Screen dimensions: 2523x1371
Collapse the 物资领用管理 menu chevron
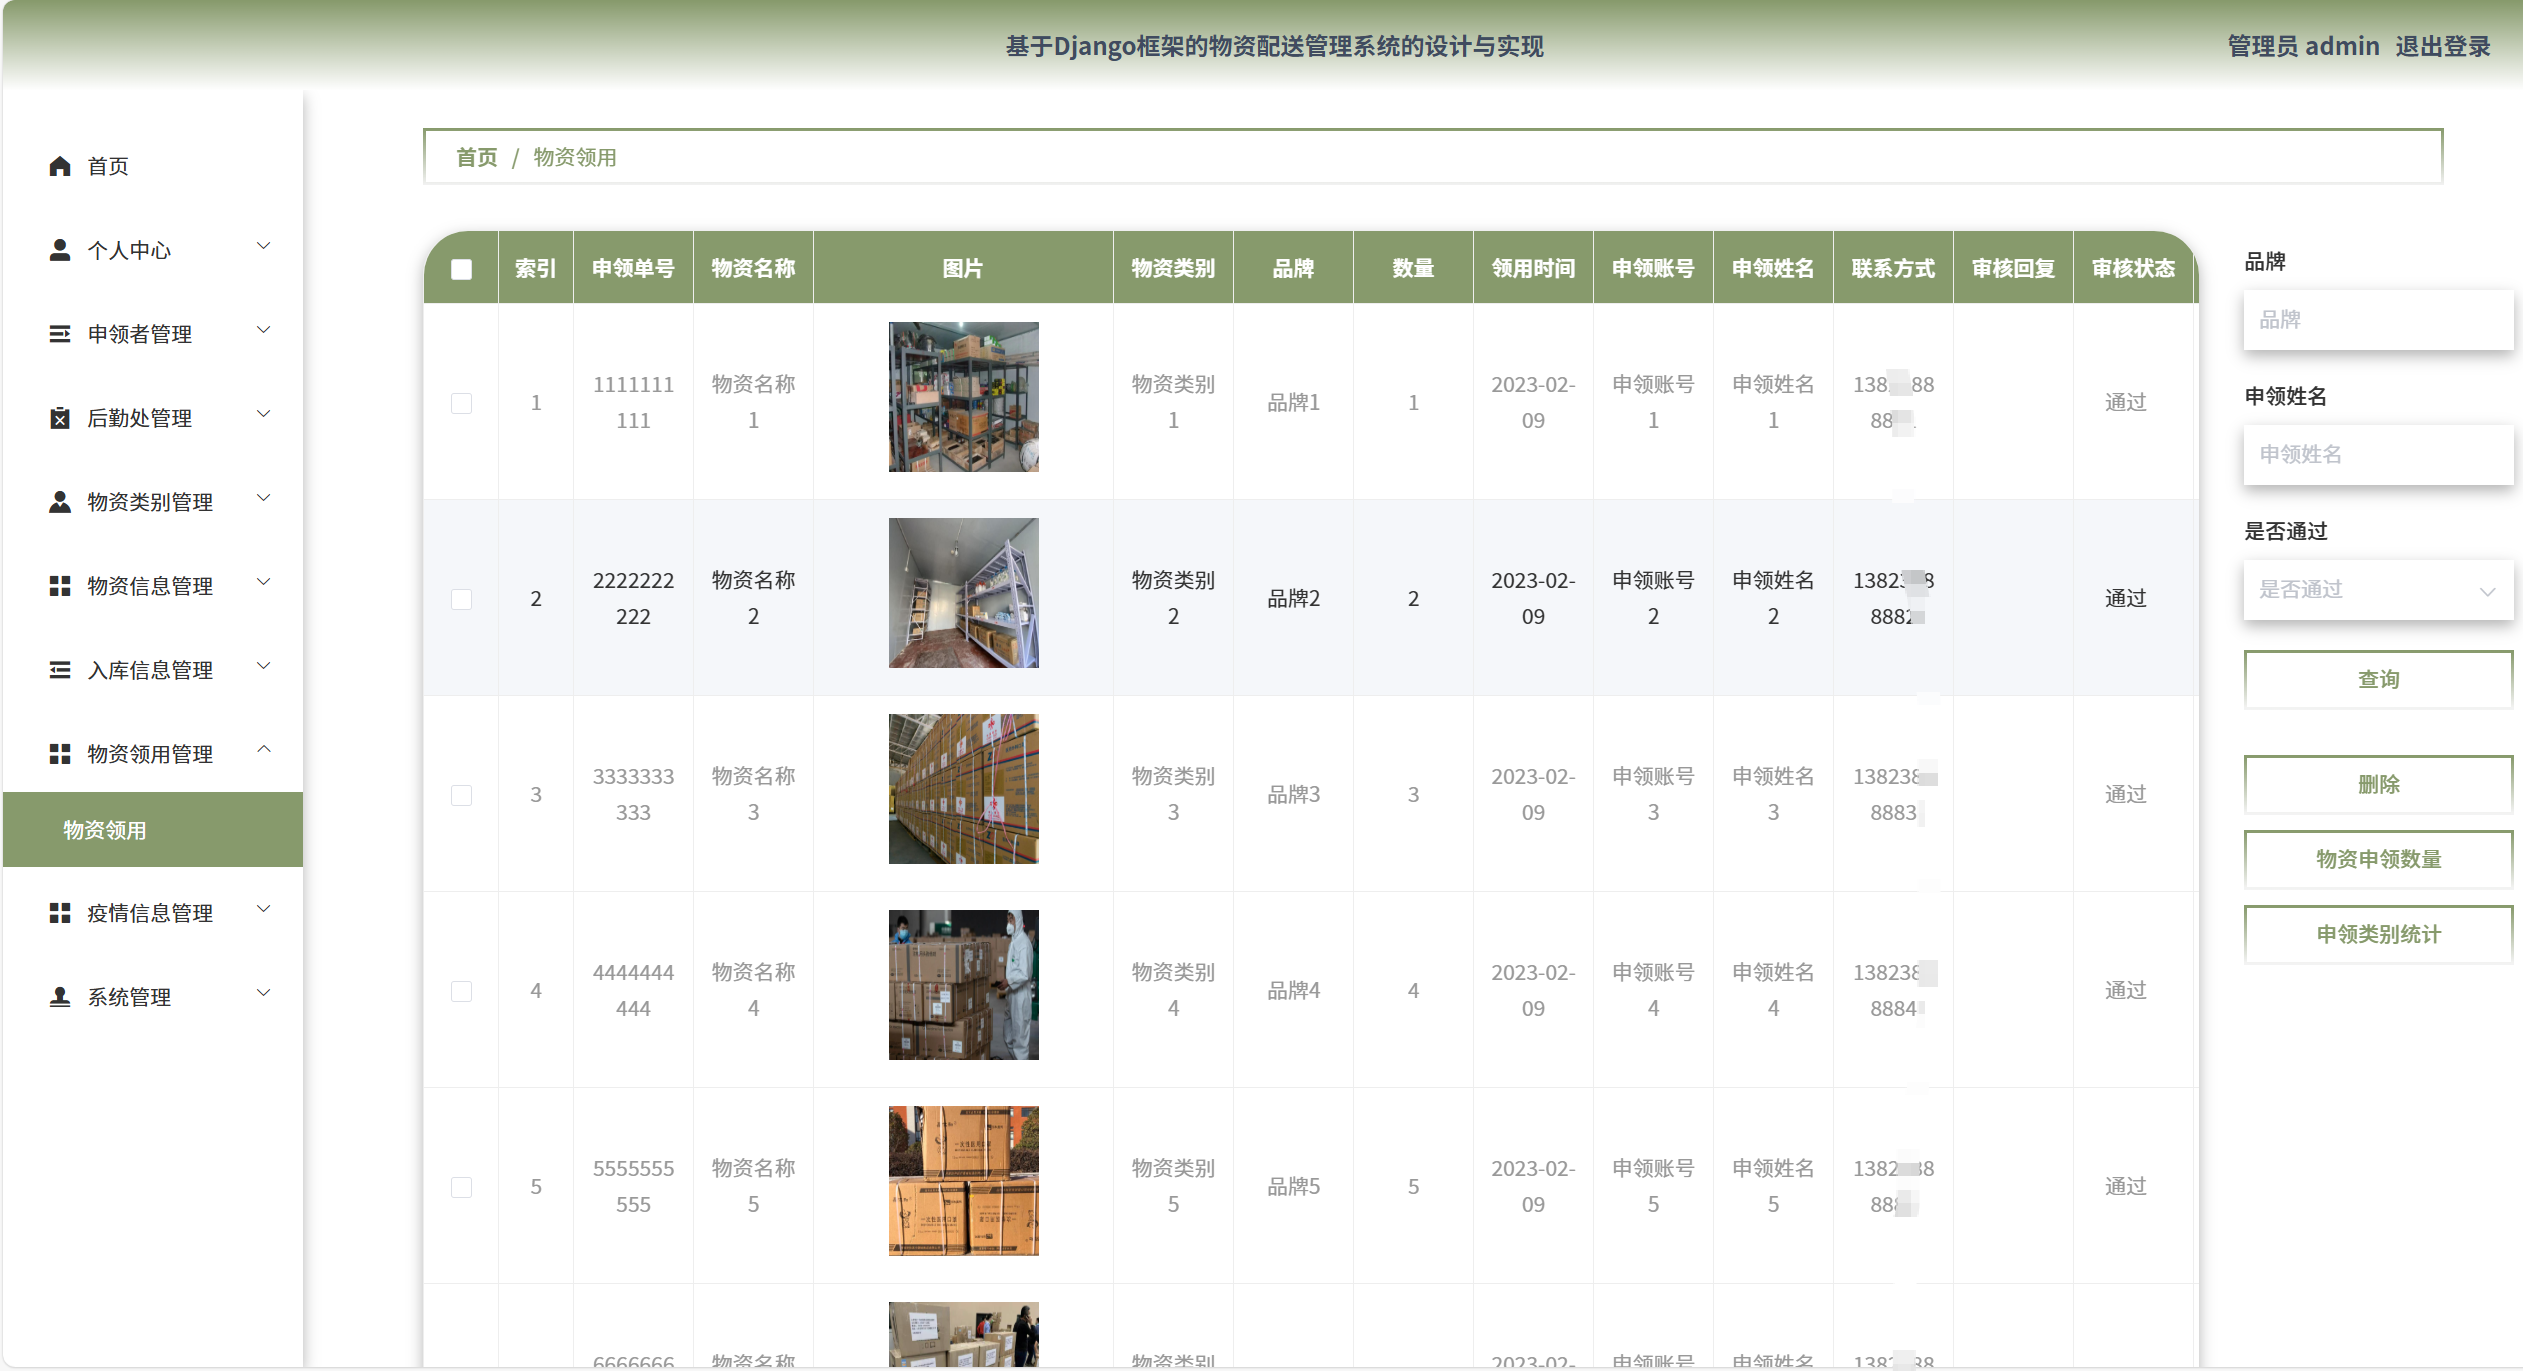pos(264,750)
